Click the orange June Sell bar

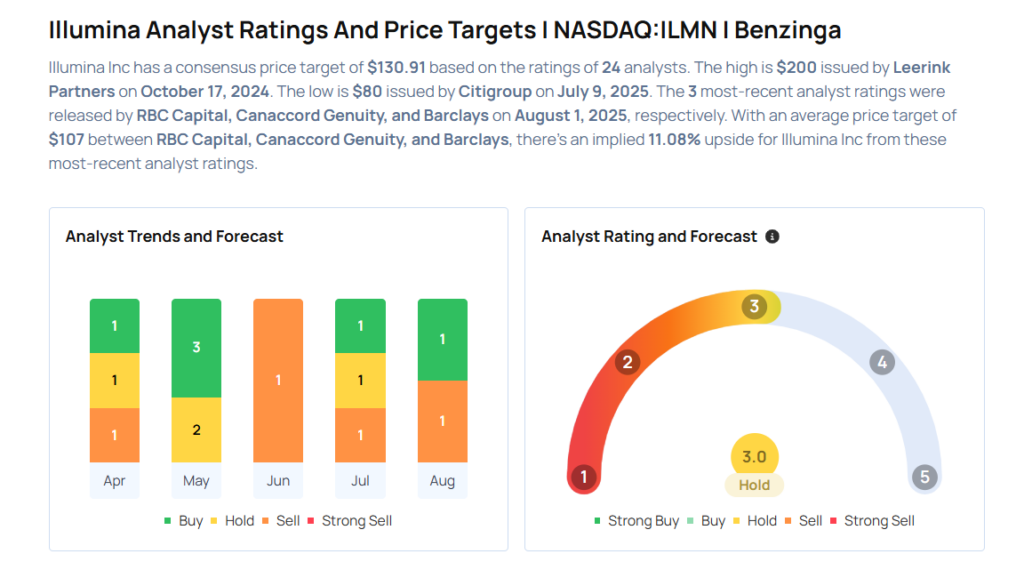tap(278, 380)
